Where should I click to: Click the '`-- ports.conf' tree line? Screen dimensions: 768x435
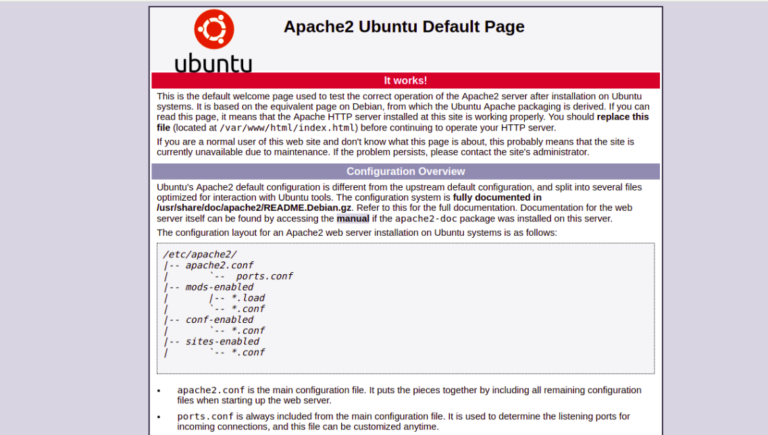point(251,276)
